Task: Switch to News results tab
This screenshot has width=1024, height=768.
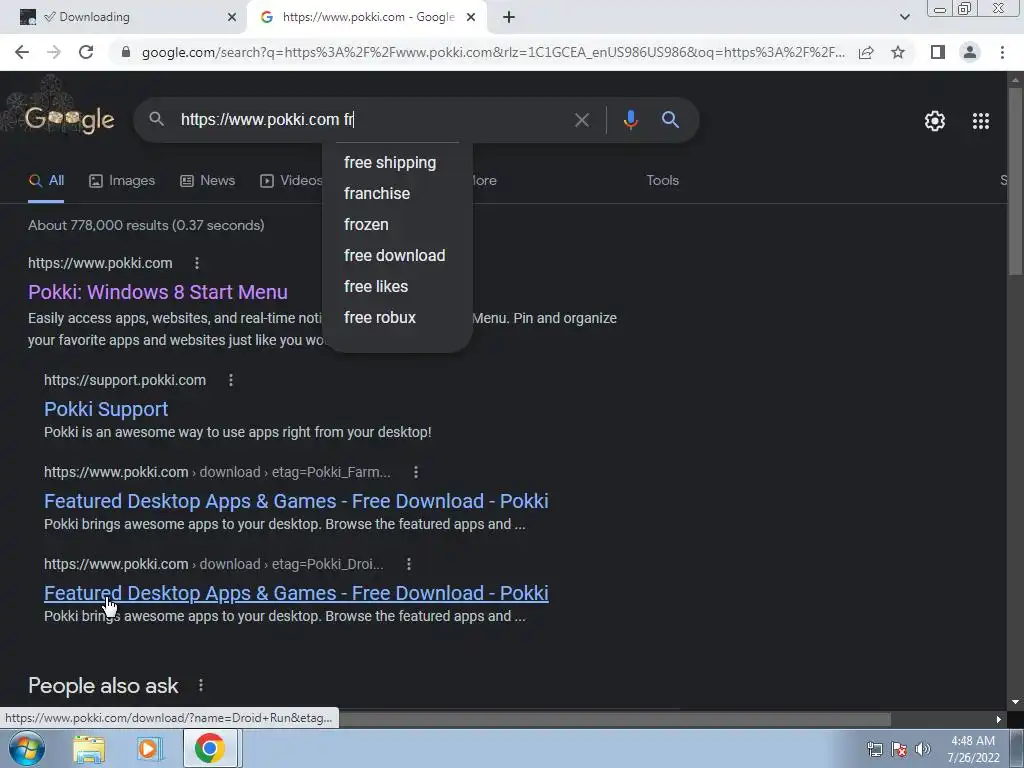Action: tap(208, 181)
